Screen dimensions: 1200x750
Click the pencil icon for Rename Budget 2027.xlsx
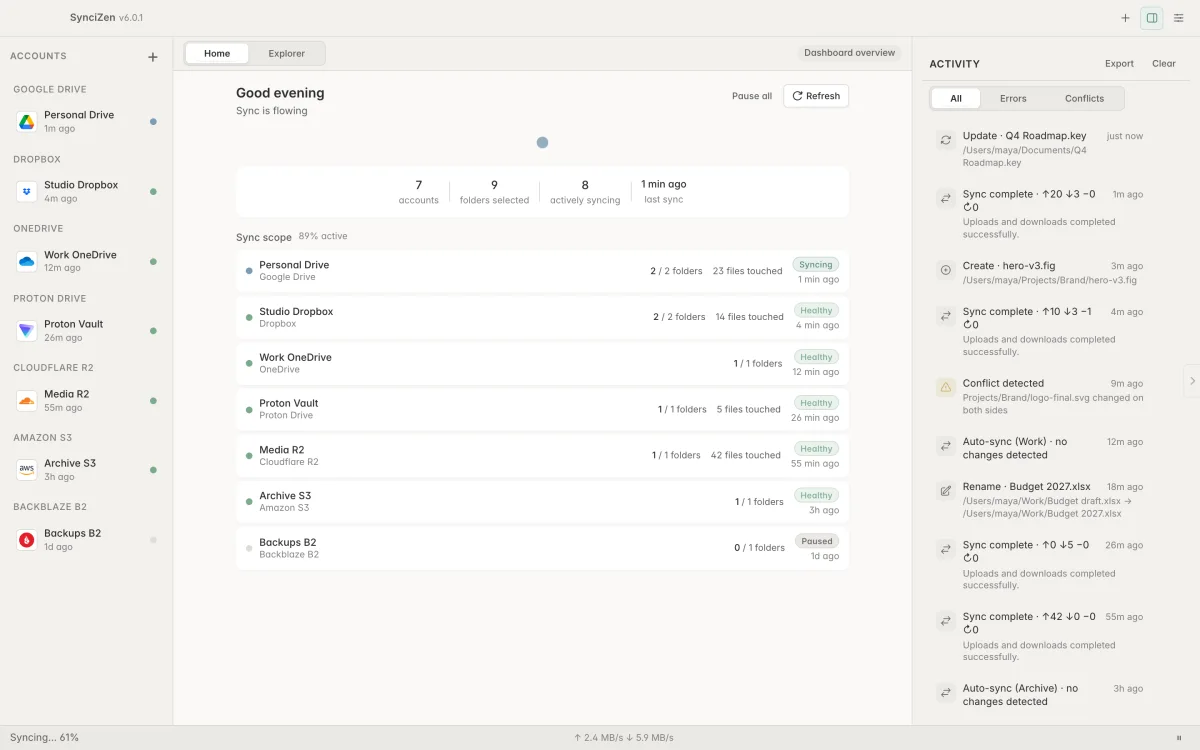click(945, 491)
